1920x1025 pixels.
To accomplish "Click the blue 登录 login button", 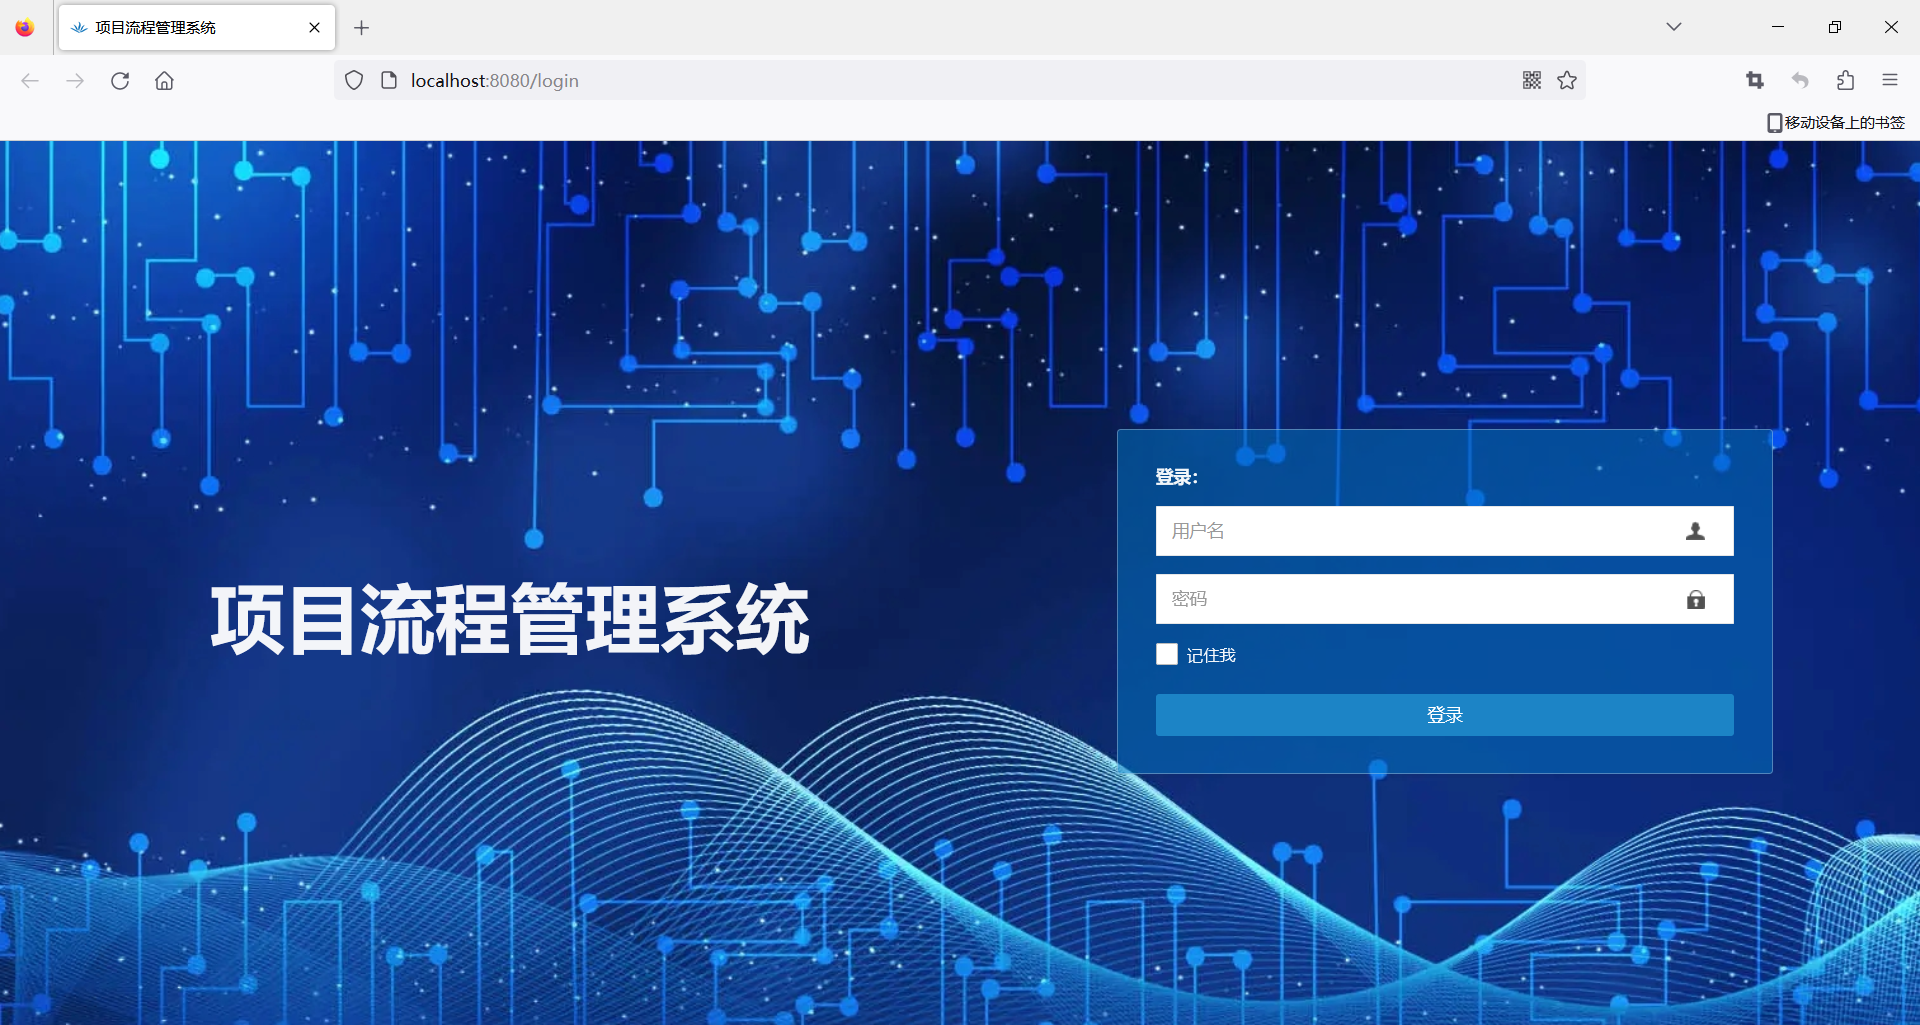I will [x=1444, y=715].
